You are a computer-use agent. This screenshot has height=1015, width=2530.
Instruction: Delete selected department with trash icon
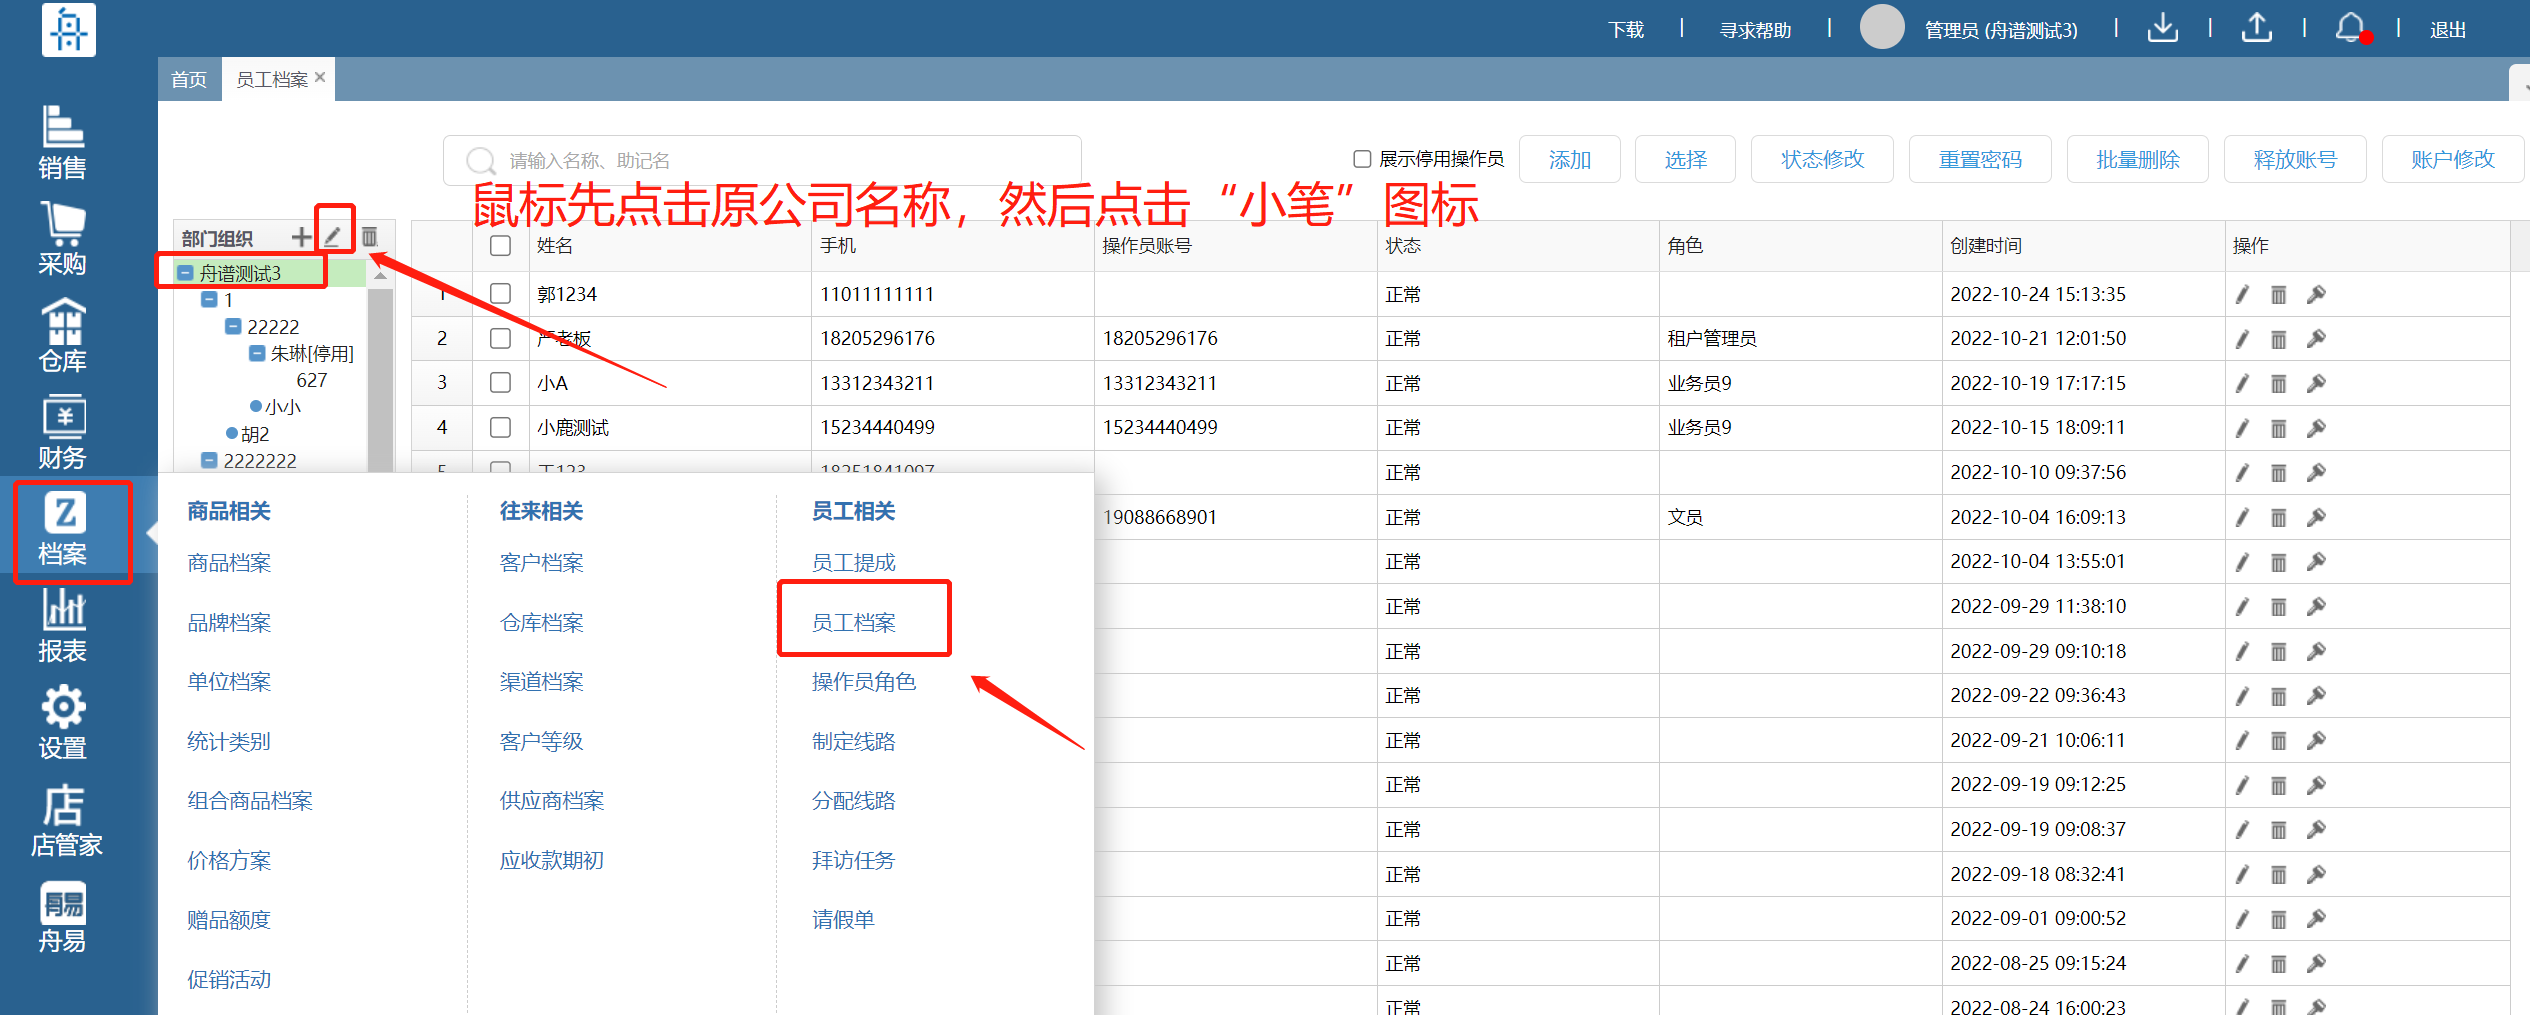(369, 237)
